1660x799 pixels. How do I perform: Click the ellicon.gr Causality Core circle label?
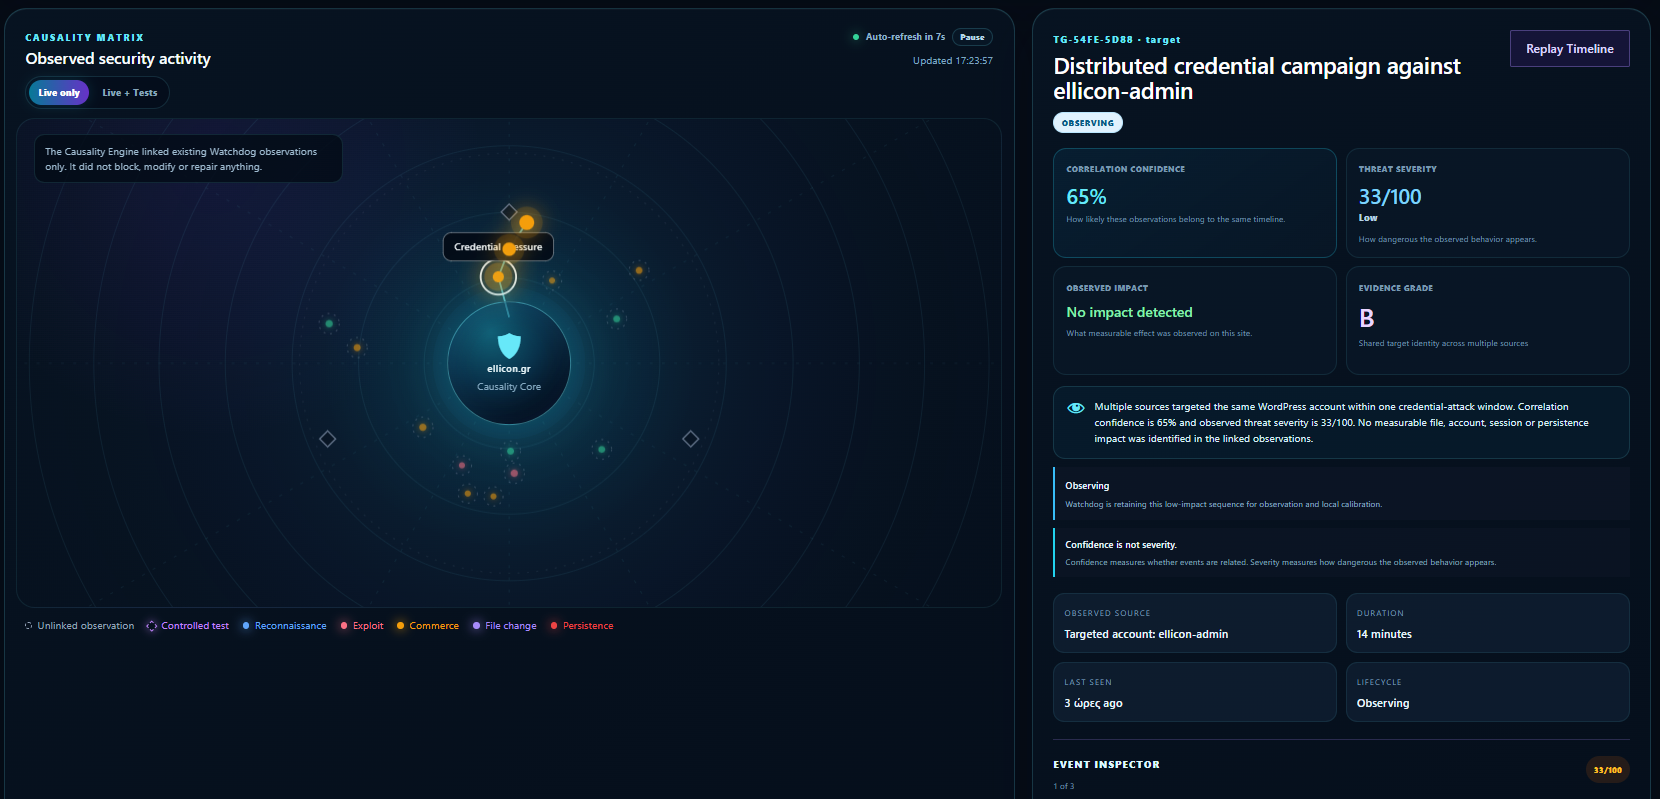(509, 369)
